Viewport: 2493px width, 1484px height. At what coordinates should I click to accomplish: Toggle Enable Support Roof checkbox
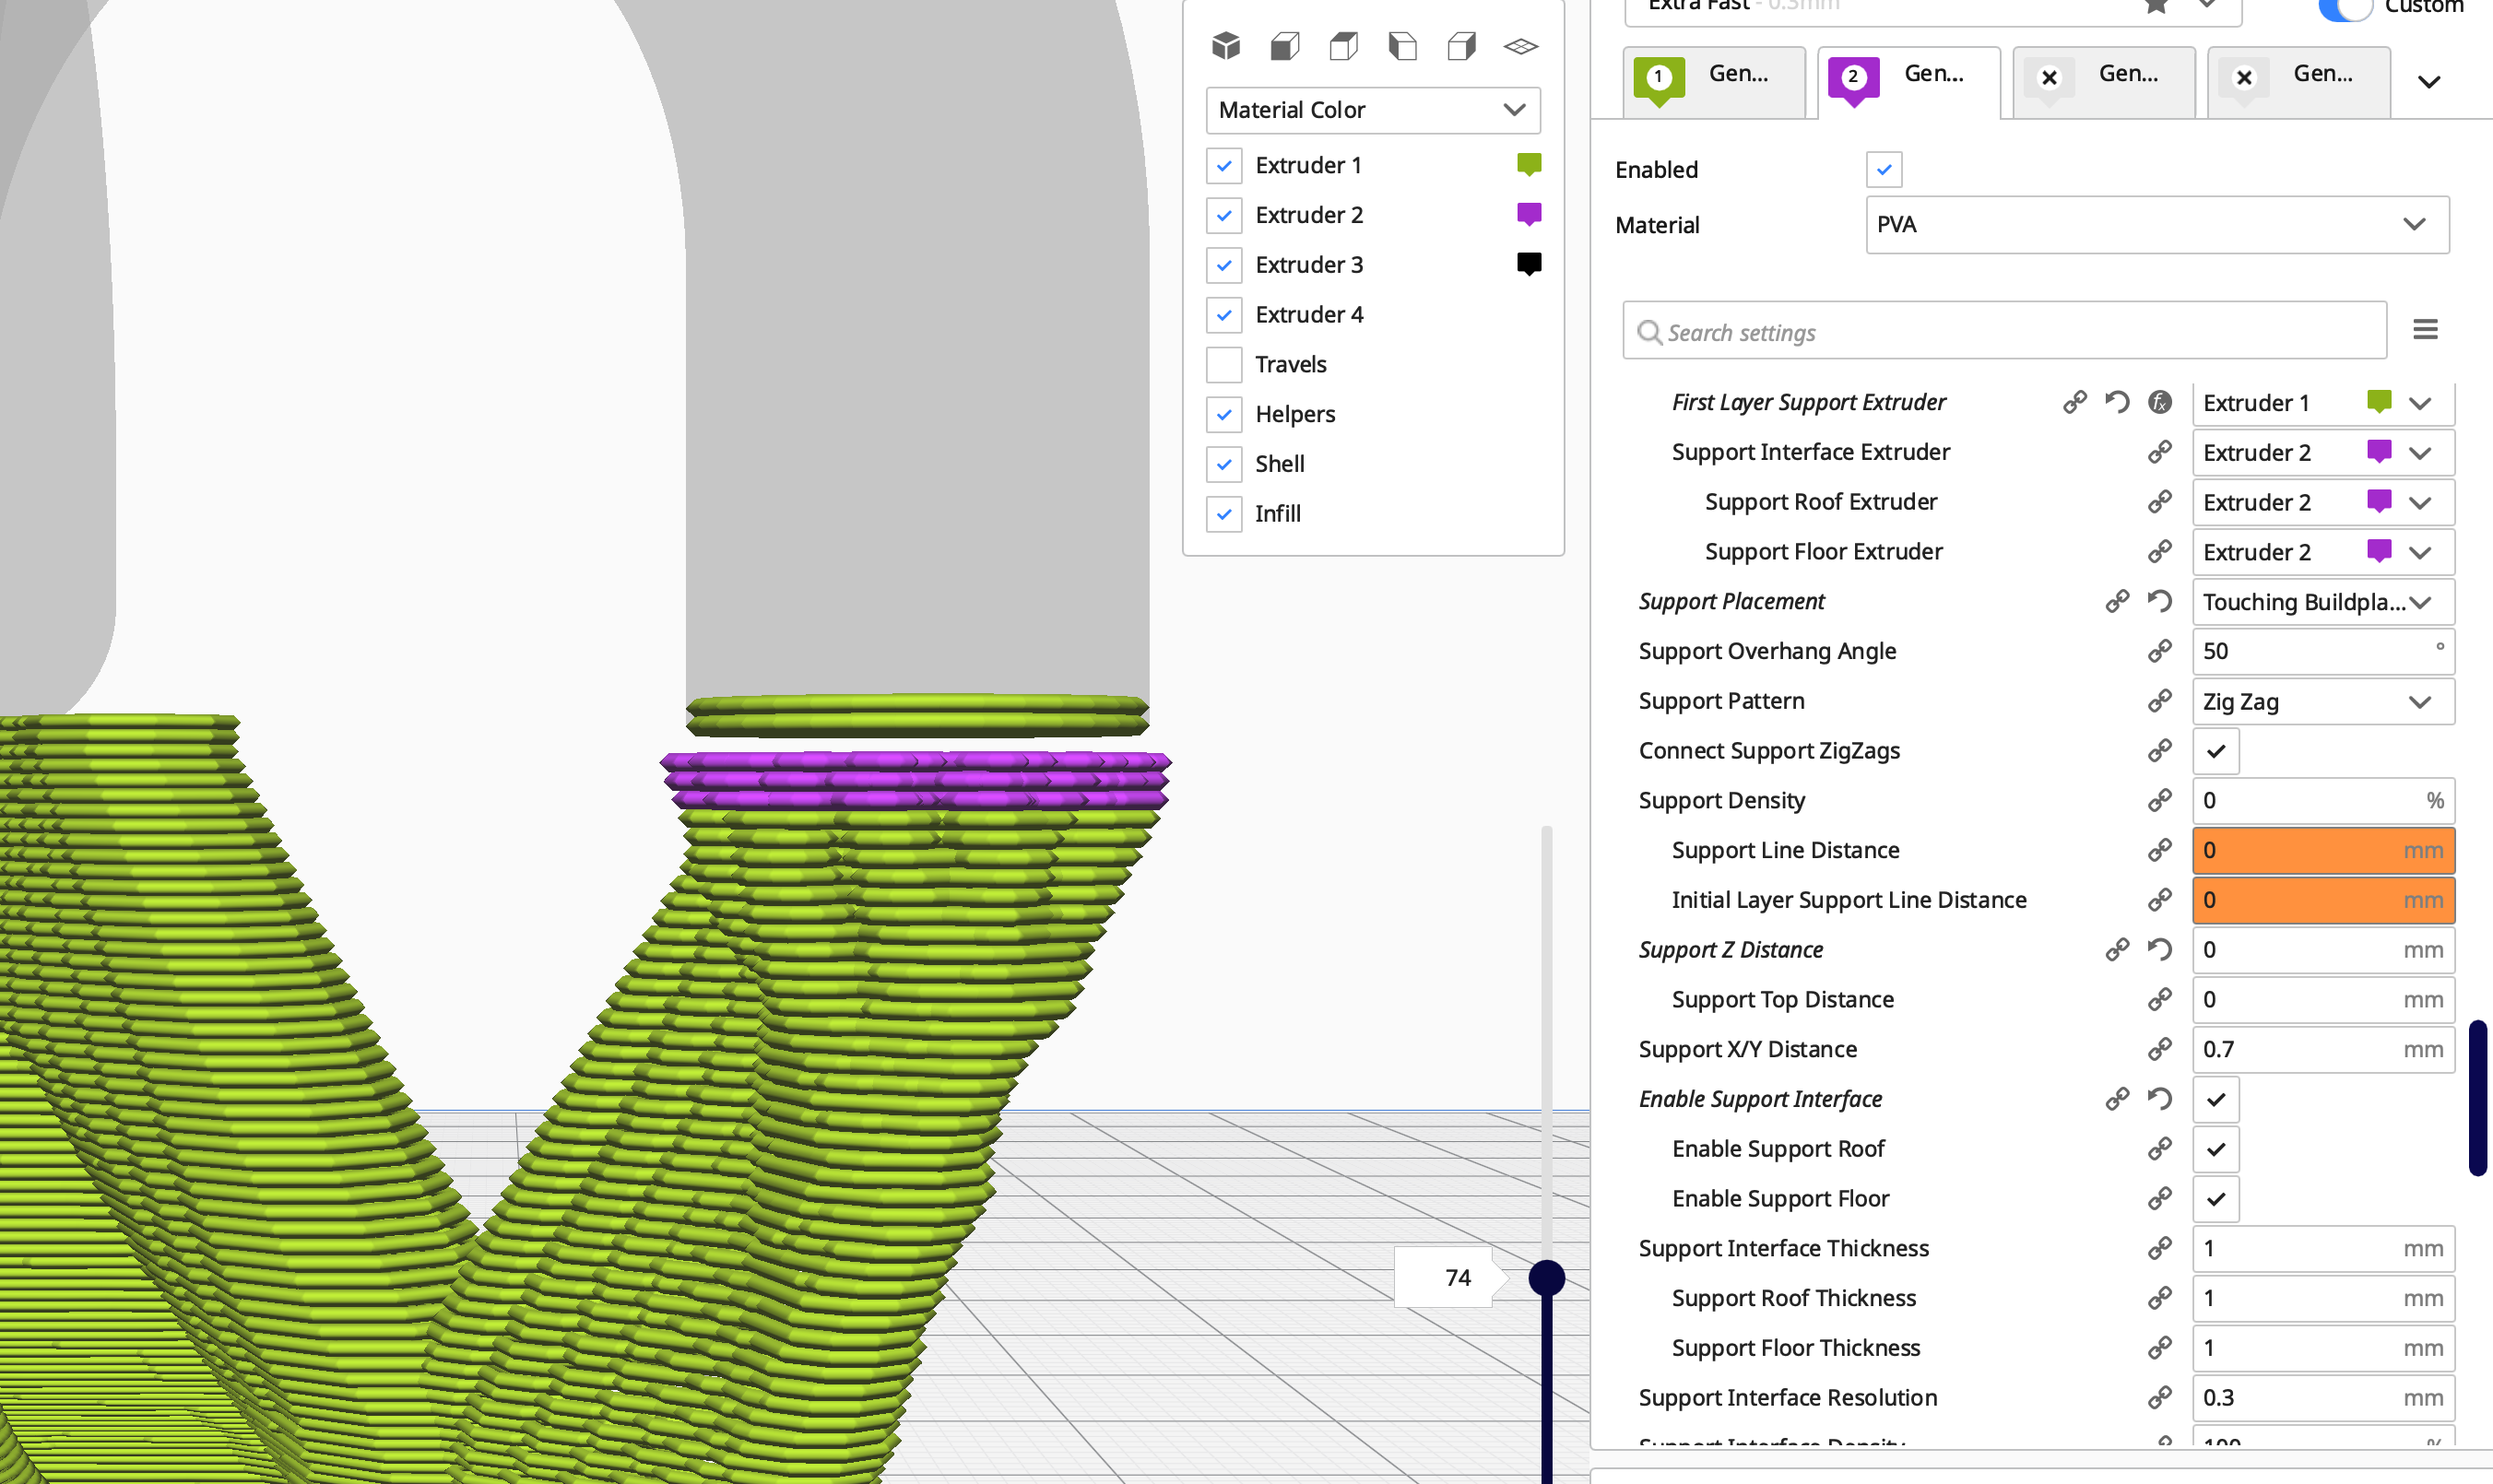pos(2216,1149)
